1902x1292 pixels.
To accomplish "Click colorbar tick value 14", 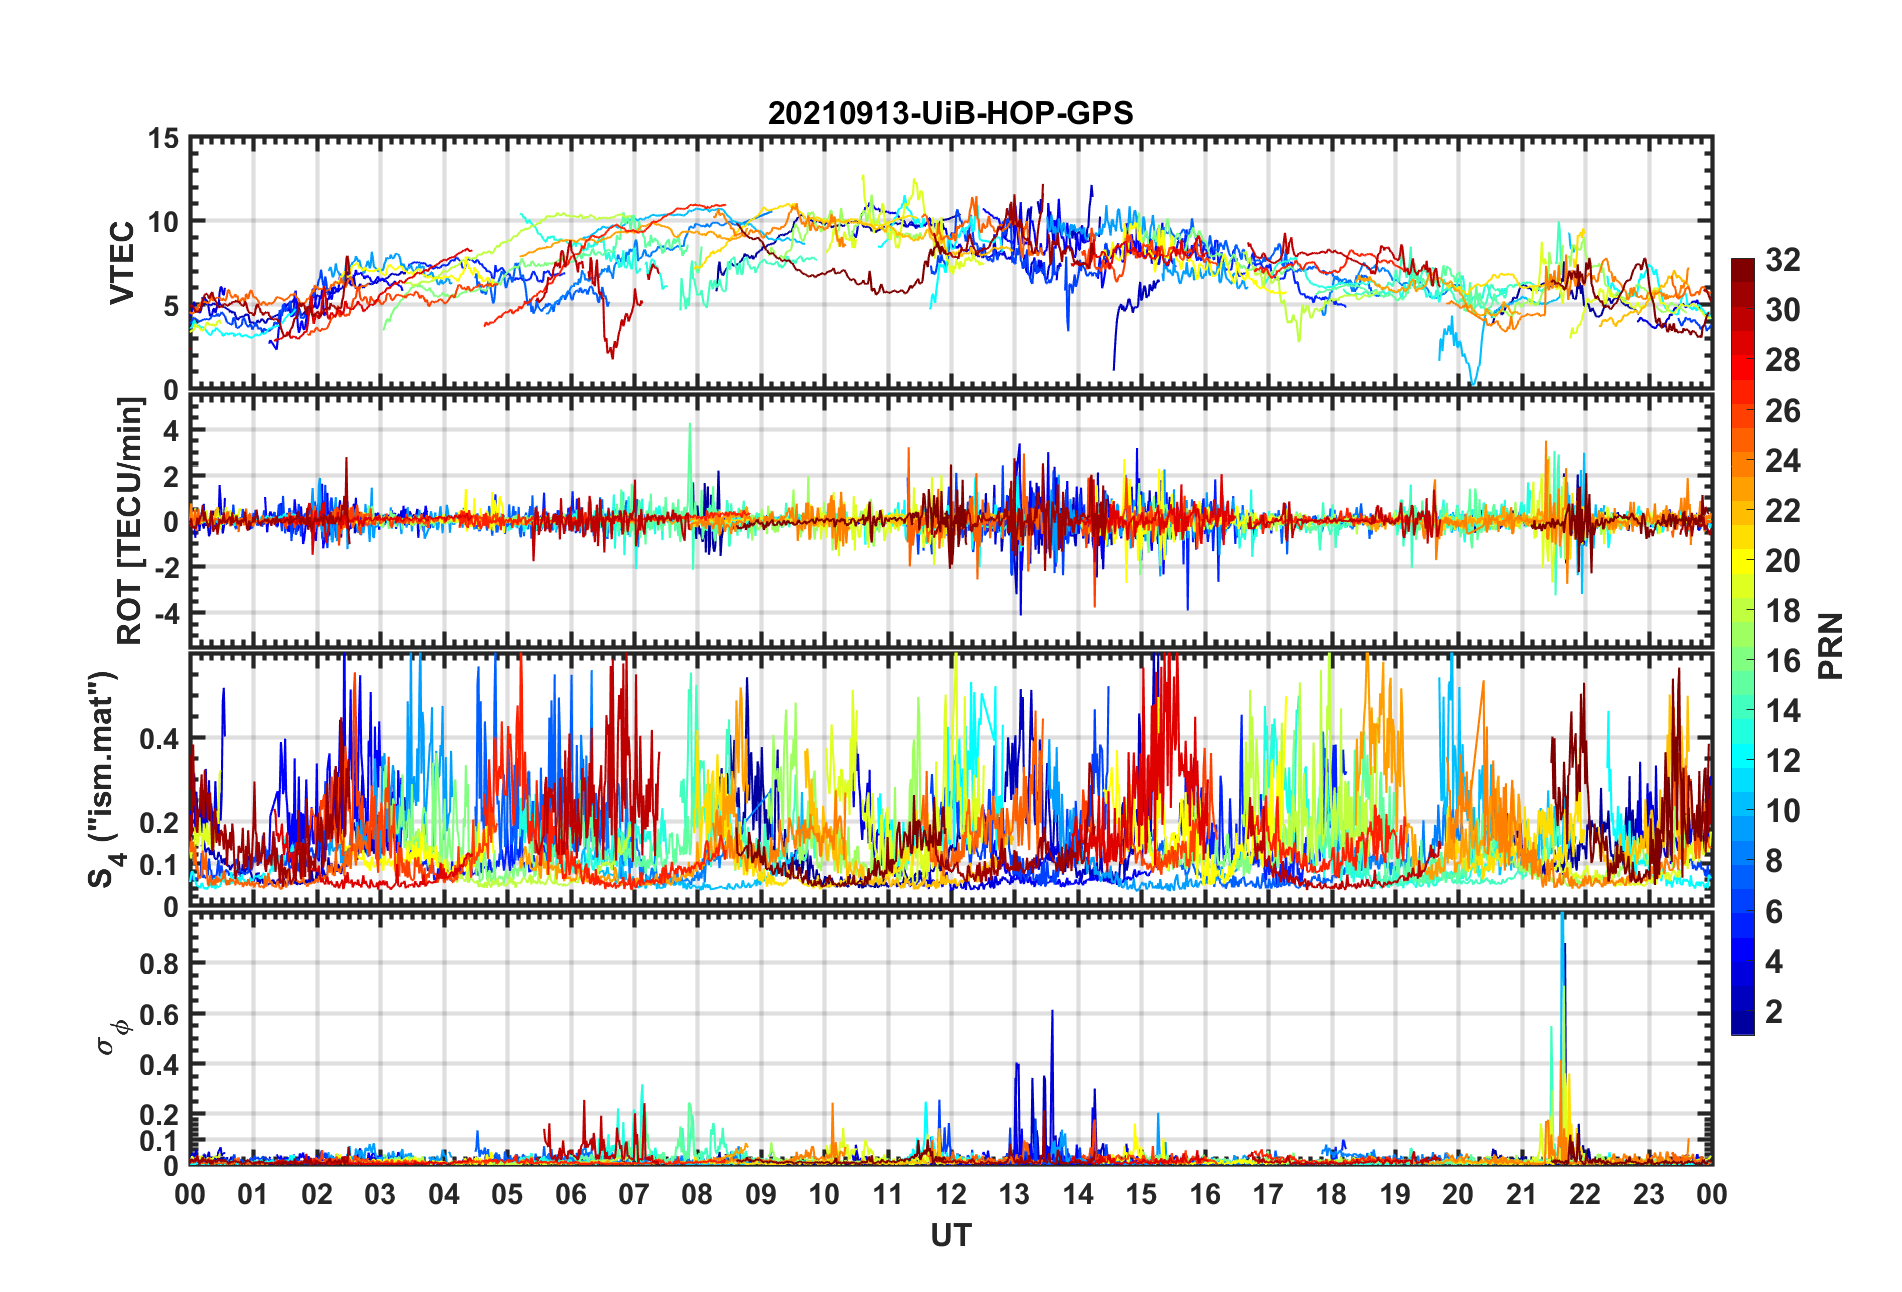I will [1782, 711].
